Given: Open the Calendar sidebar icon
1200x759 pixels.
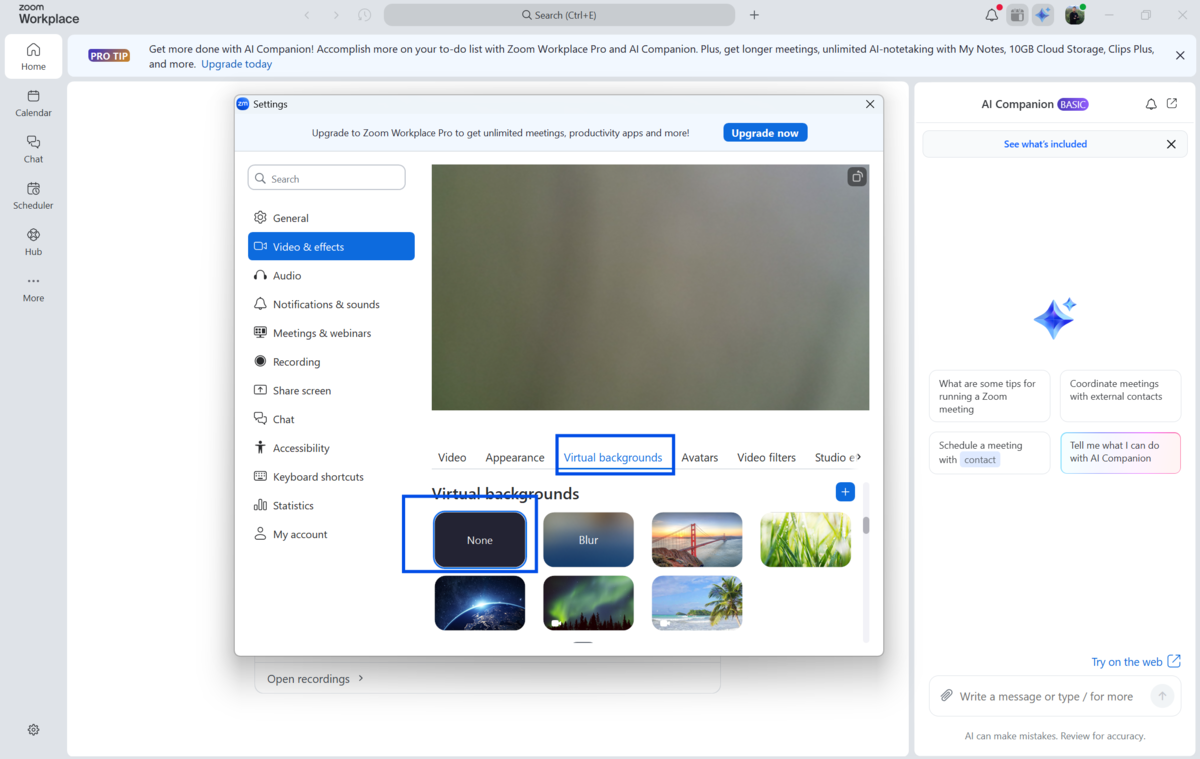Looking at the screenshot, I should (33, 103).
